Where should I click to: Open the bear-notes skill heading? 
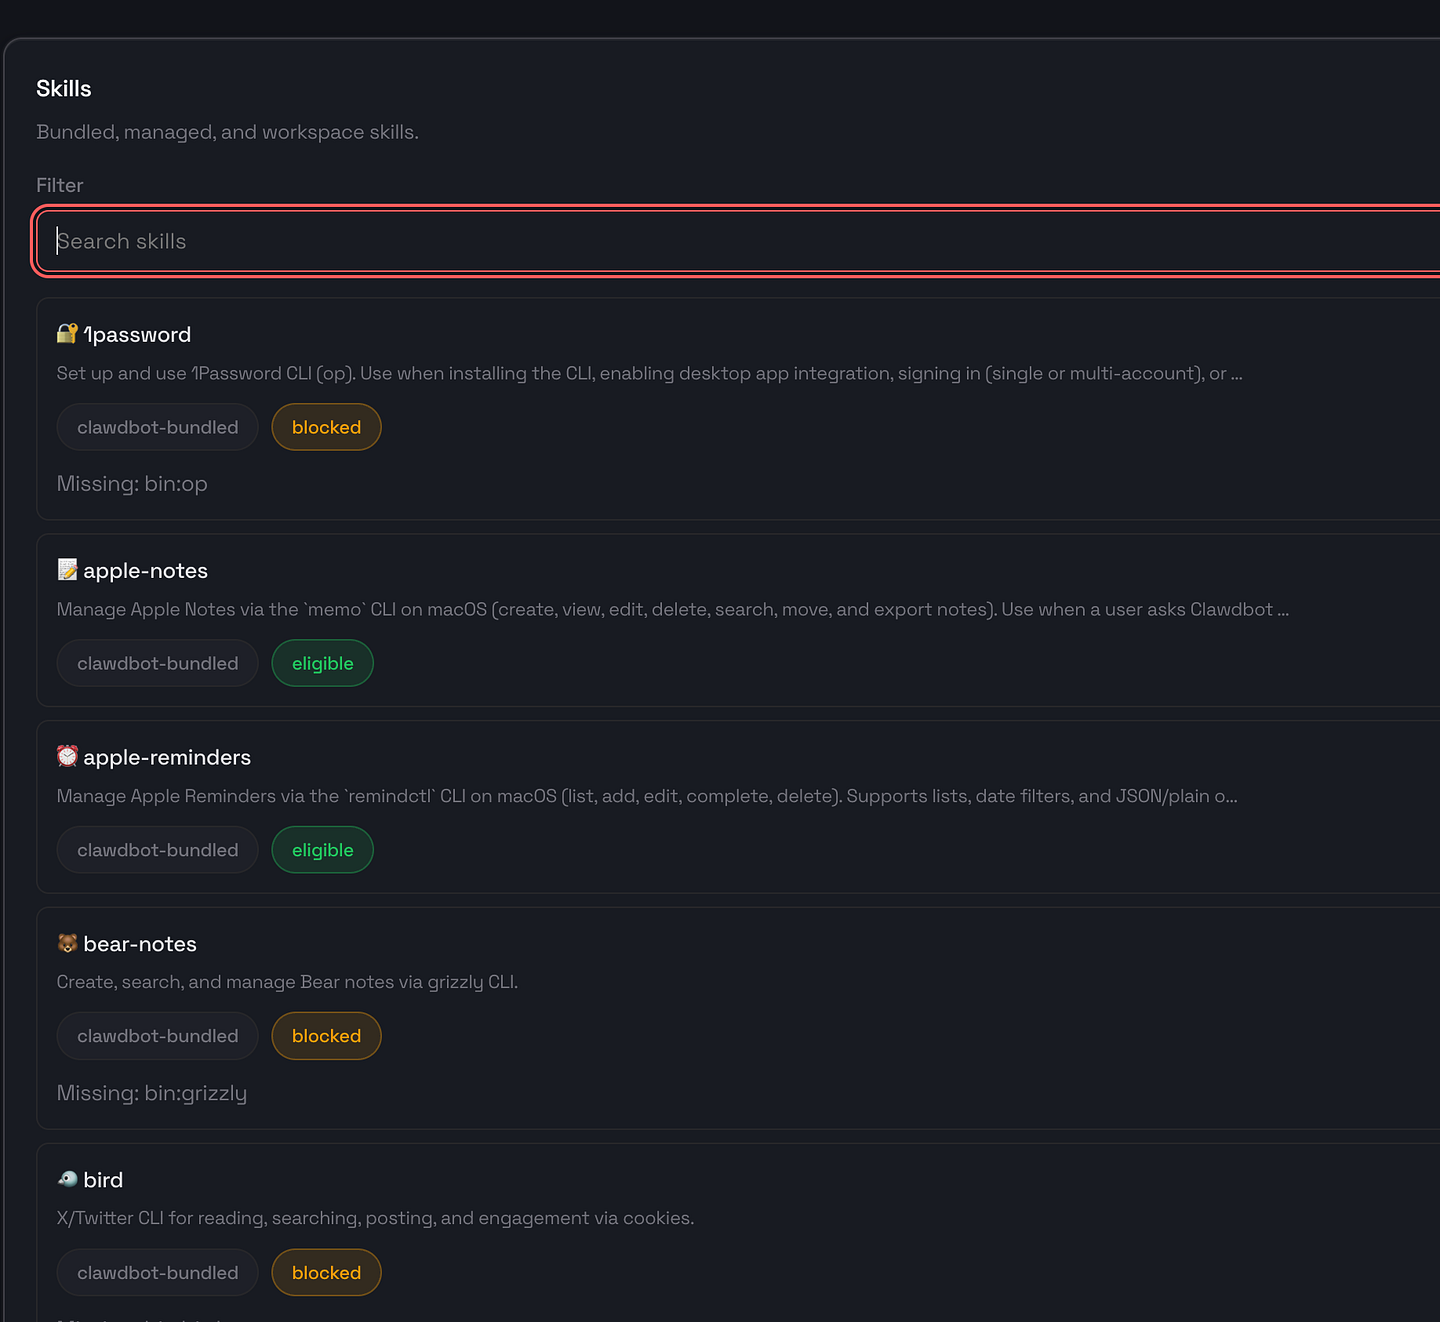(x=140, y=944)
